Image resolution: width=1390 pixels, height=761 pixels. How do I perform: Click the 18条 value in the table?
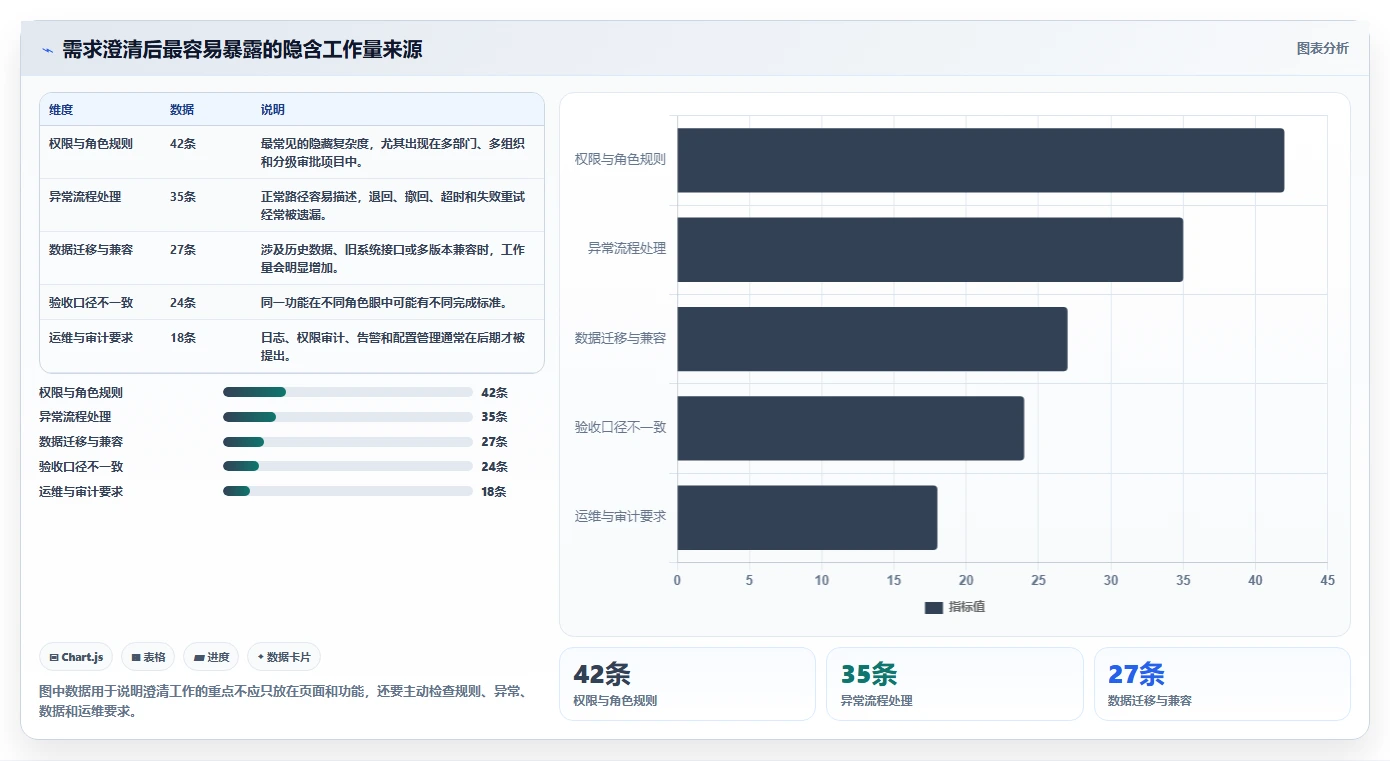pyautogui.click(x=183, y=338)
